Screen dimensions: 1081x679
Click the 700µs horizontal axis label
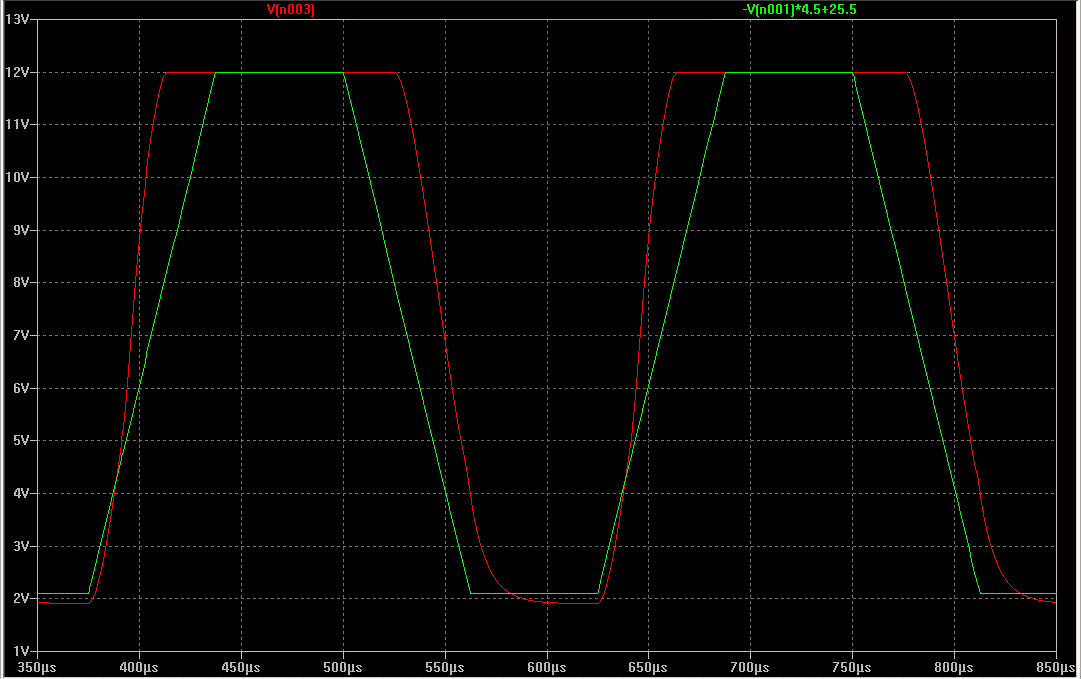click(750, 667)
